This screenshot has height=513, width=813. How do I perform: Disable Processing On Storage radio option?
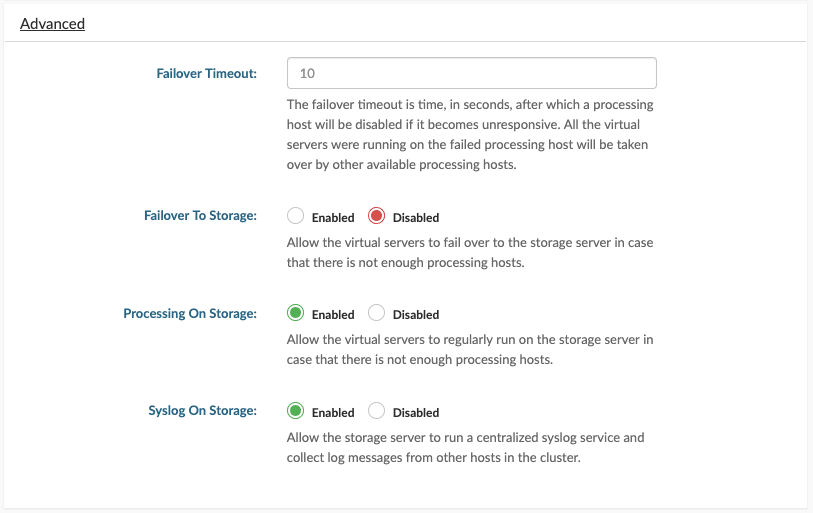click(376, 313)
